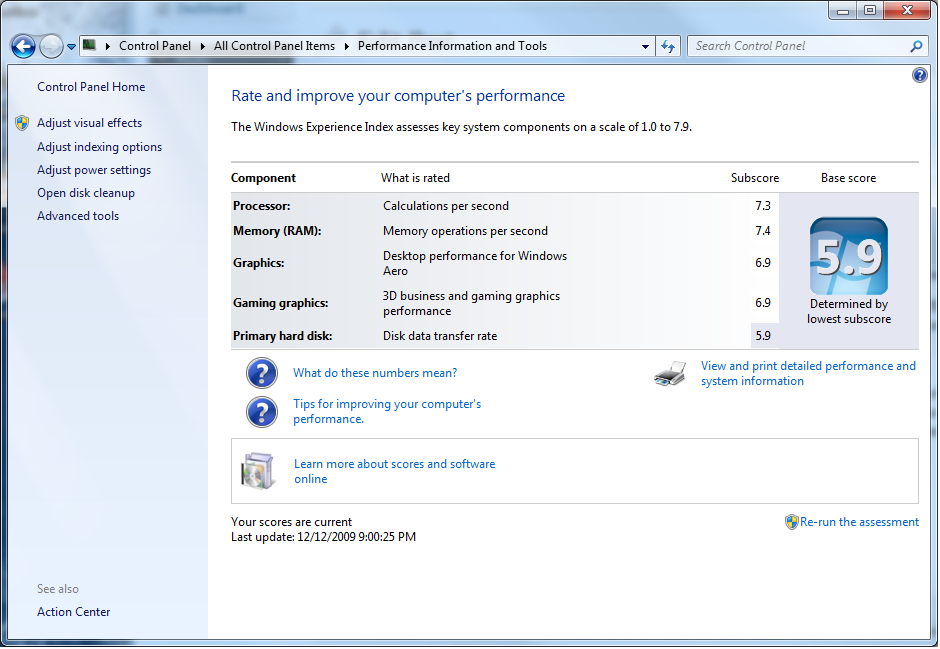940x649 pixels.
Task: Open Action Center under See also
Action: pyautogui.click(x=74, y=612)
